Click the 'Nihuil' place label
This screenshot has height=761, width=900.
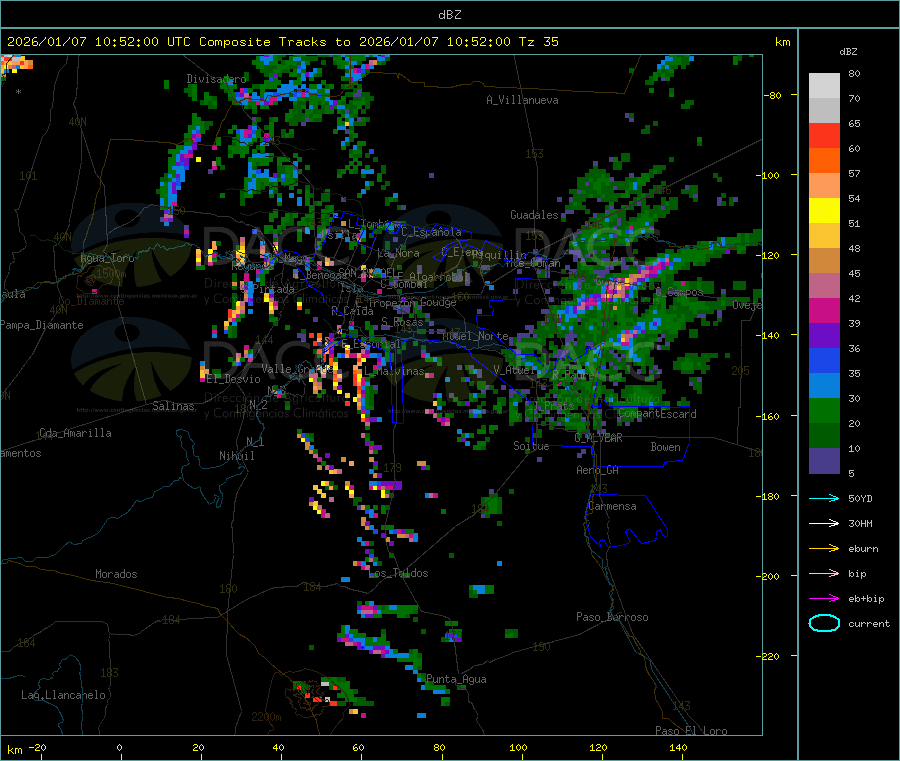pyautogui.click(x=236, y=456)
